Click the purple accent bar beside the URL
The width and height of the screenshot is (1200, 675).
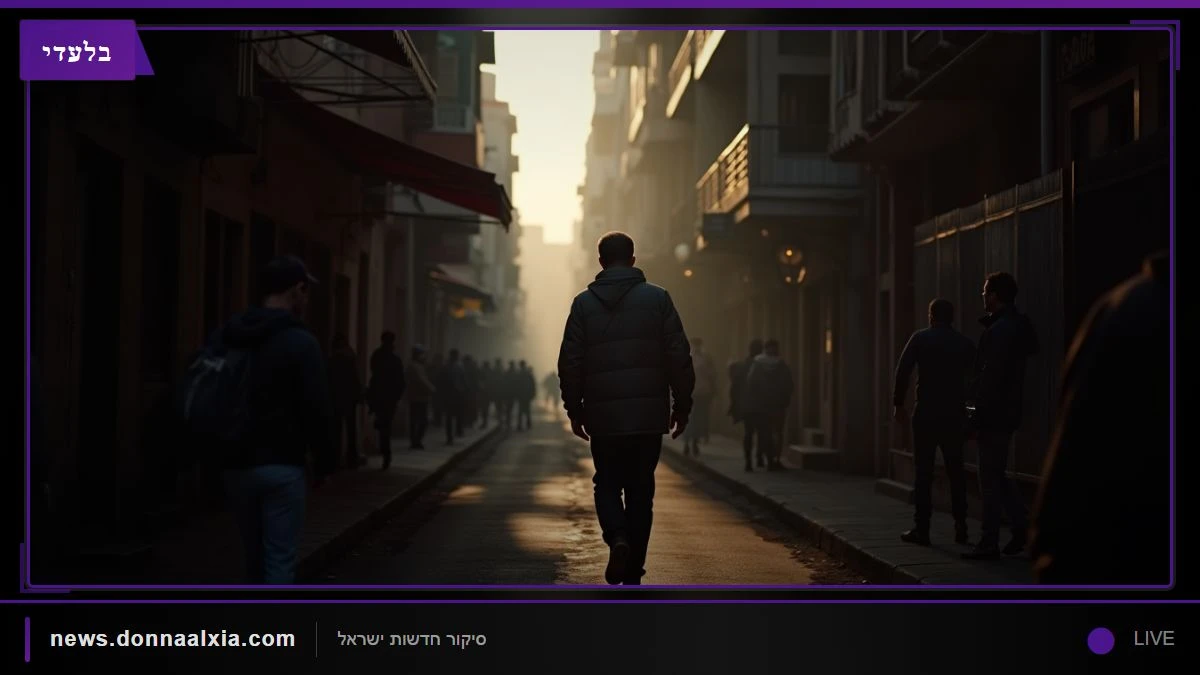(x=27, y=639)
